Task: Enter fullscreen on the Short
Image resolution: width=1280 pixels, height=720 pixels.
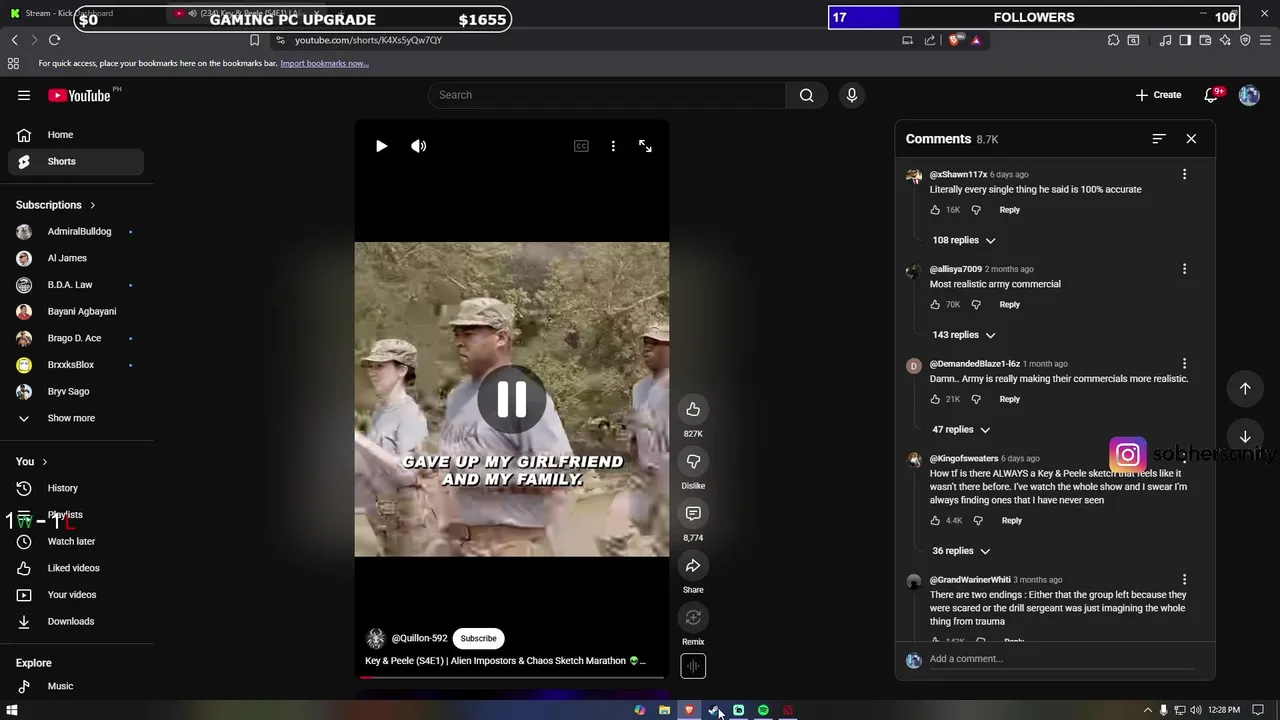Action: click(645, 146)
